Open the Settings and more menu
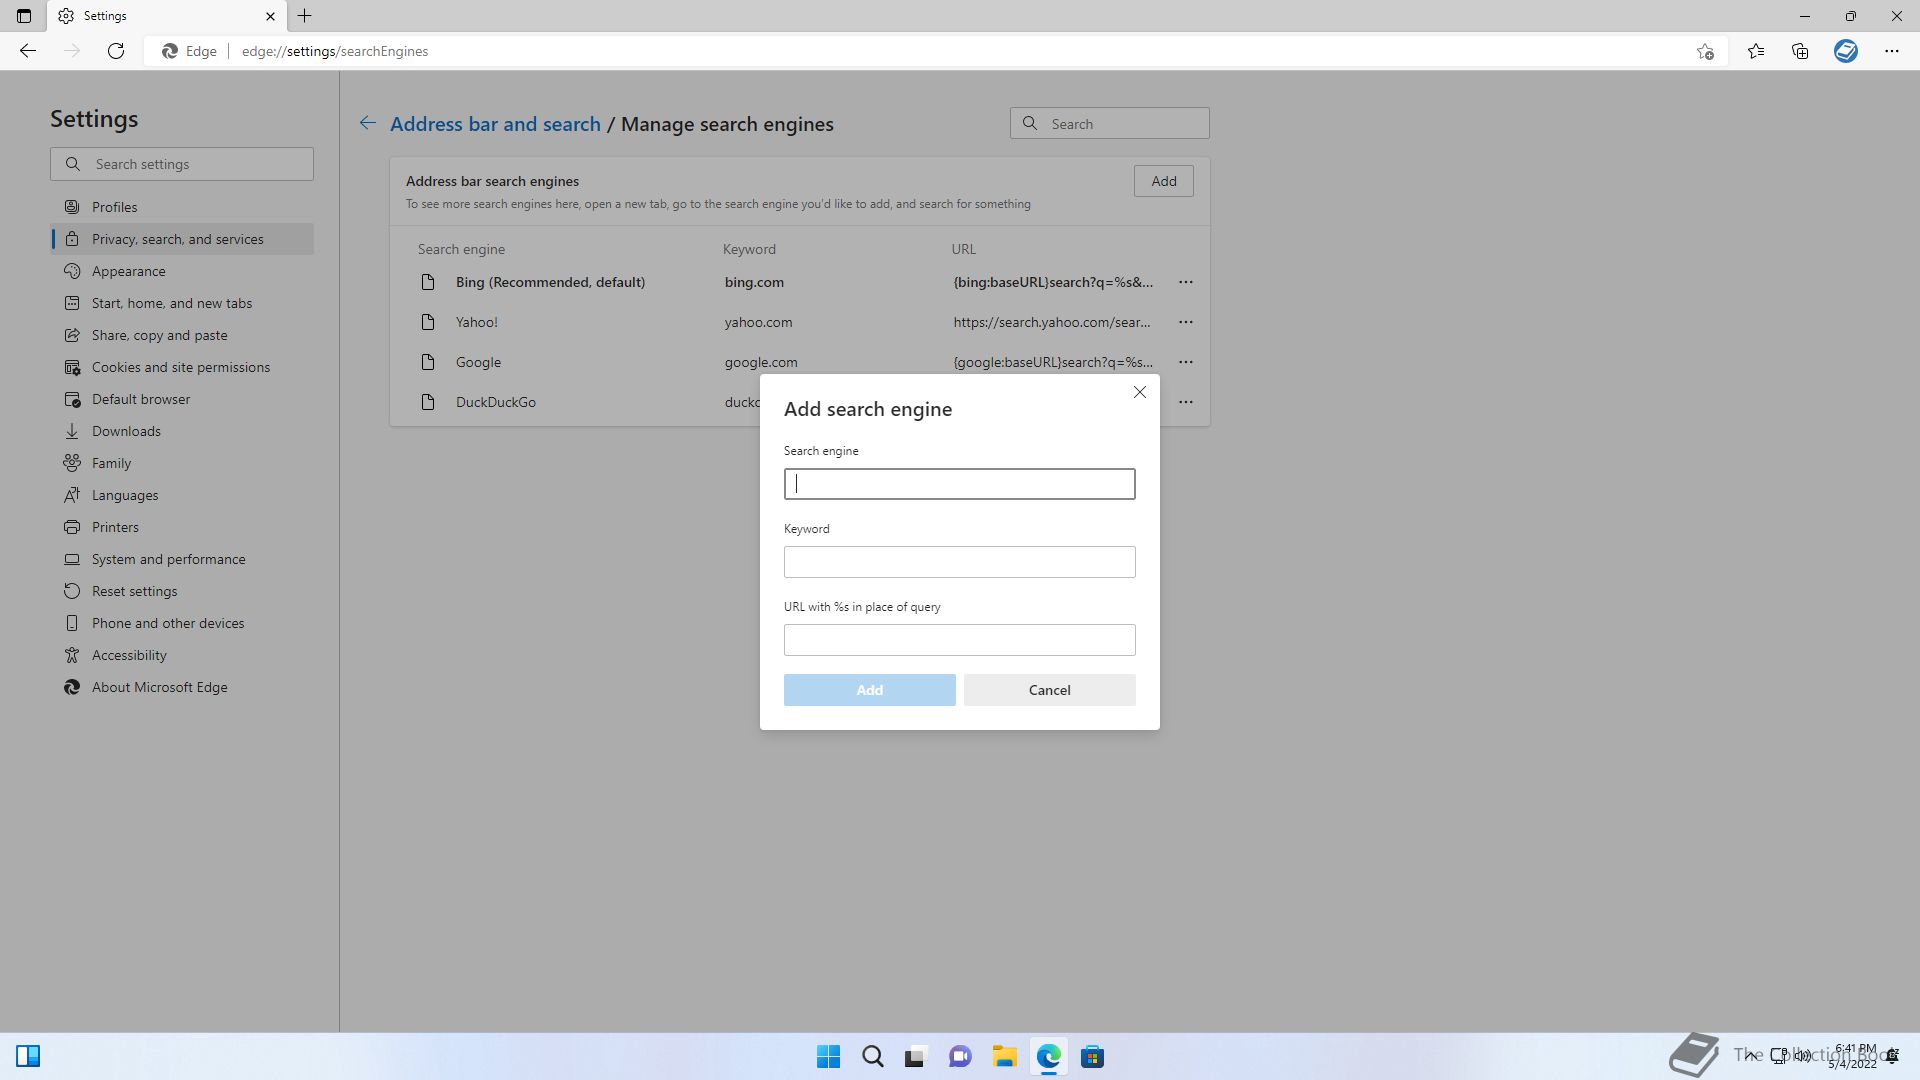The height and width of the screenshot is (1080, 1920). [1892, 51]
